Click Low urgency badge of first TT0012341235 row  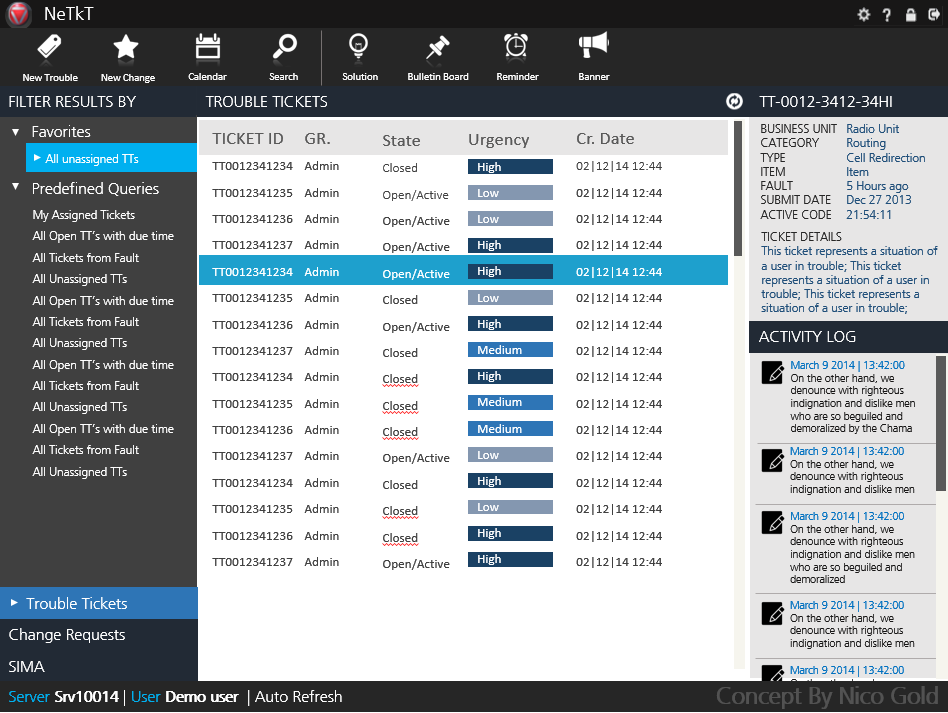click(510, 193)
